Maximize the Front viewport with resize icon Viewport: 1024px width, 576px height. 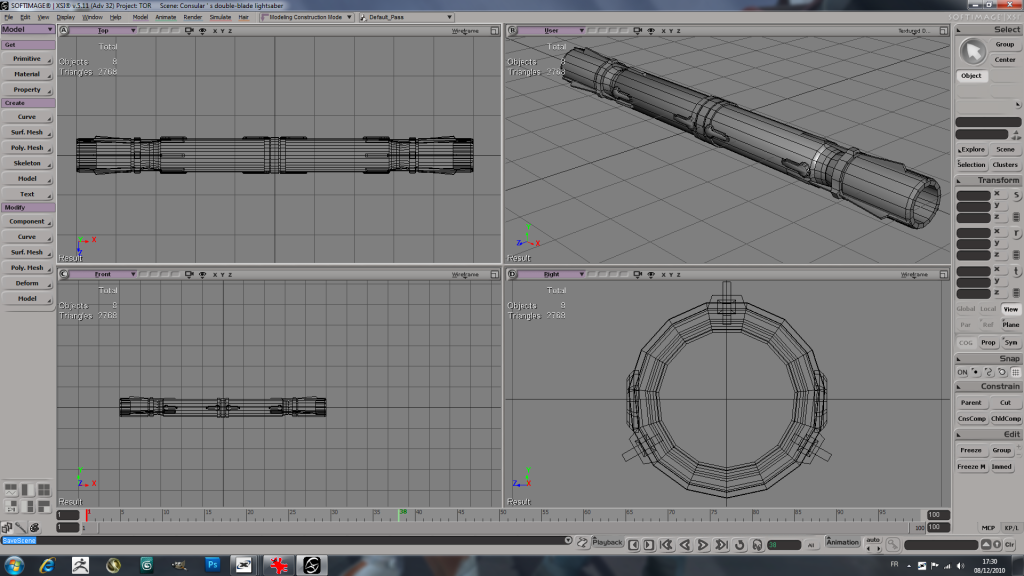coord(495,274)
